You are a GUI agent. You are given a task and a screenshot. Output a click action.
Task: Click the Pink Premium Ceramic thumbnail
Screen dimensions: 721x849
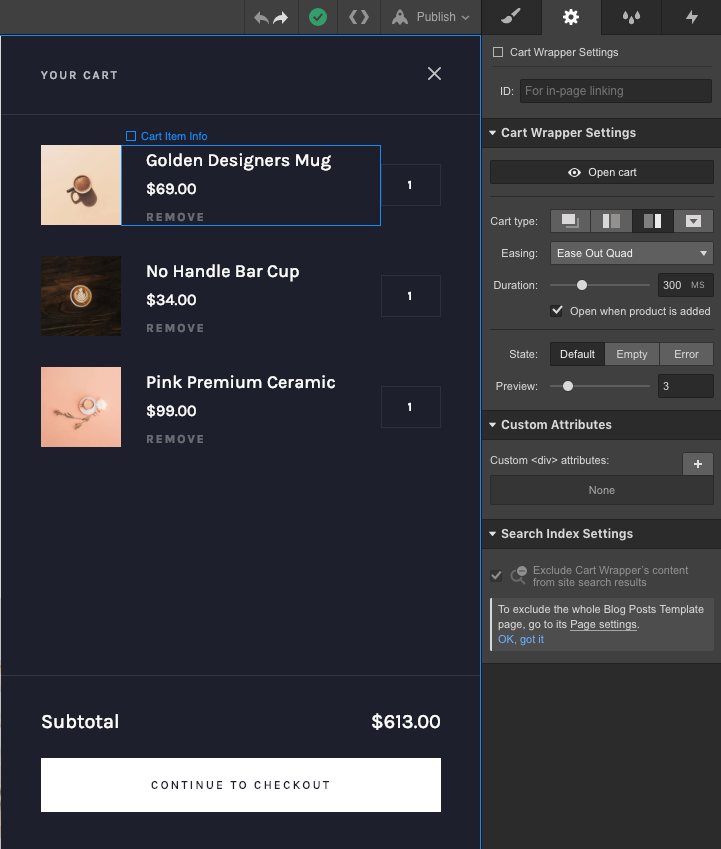(x=81, y=407)
